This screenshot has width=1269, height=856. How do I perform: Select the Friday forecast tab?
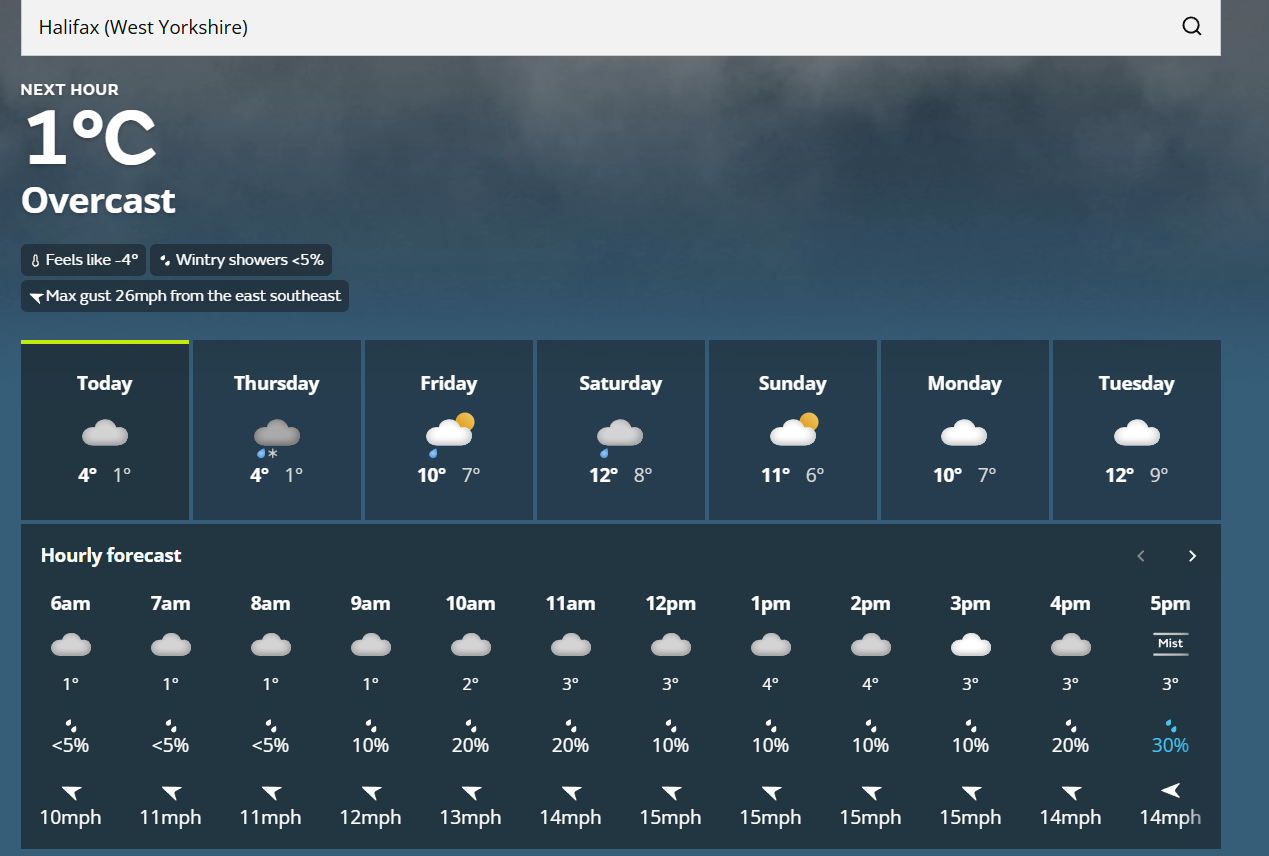pyautogui.click(x=449, y=430)
